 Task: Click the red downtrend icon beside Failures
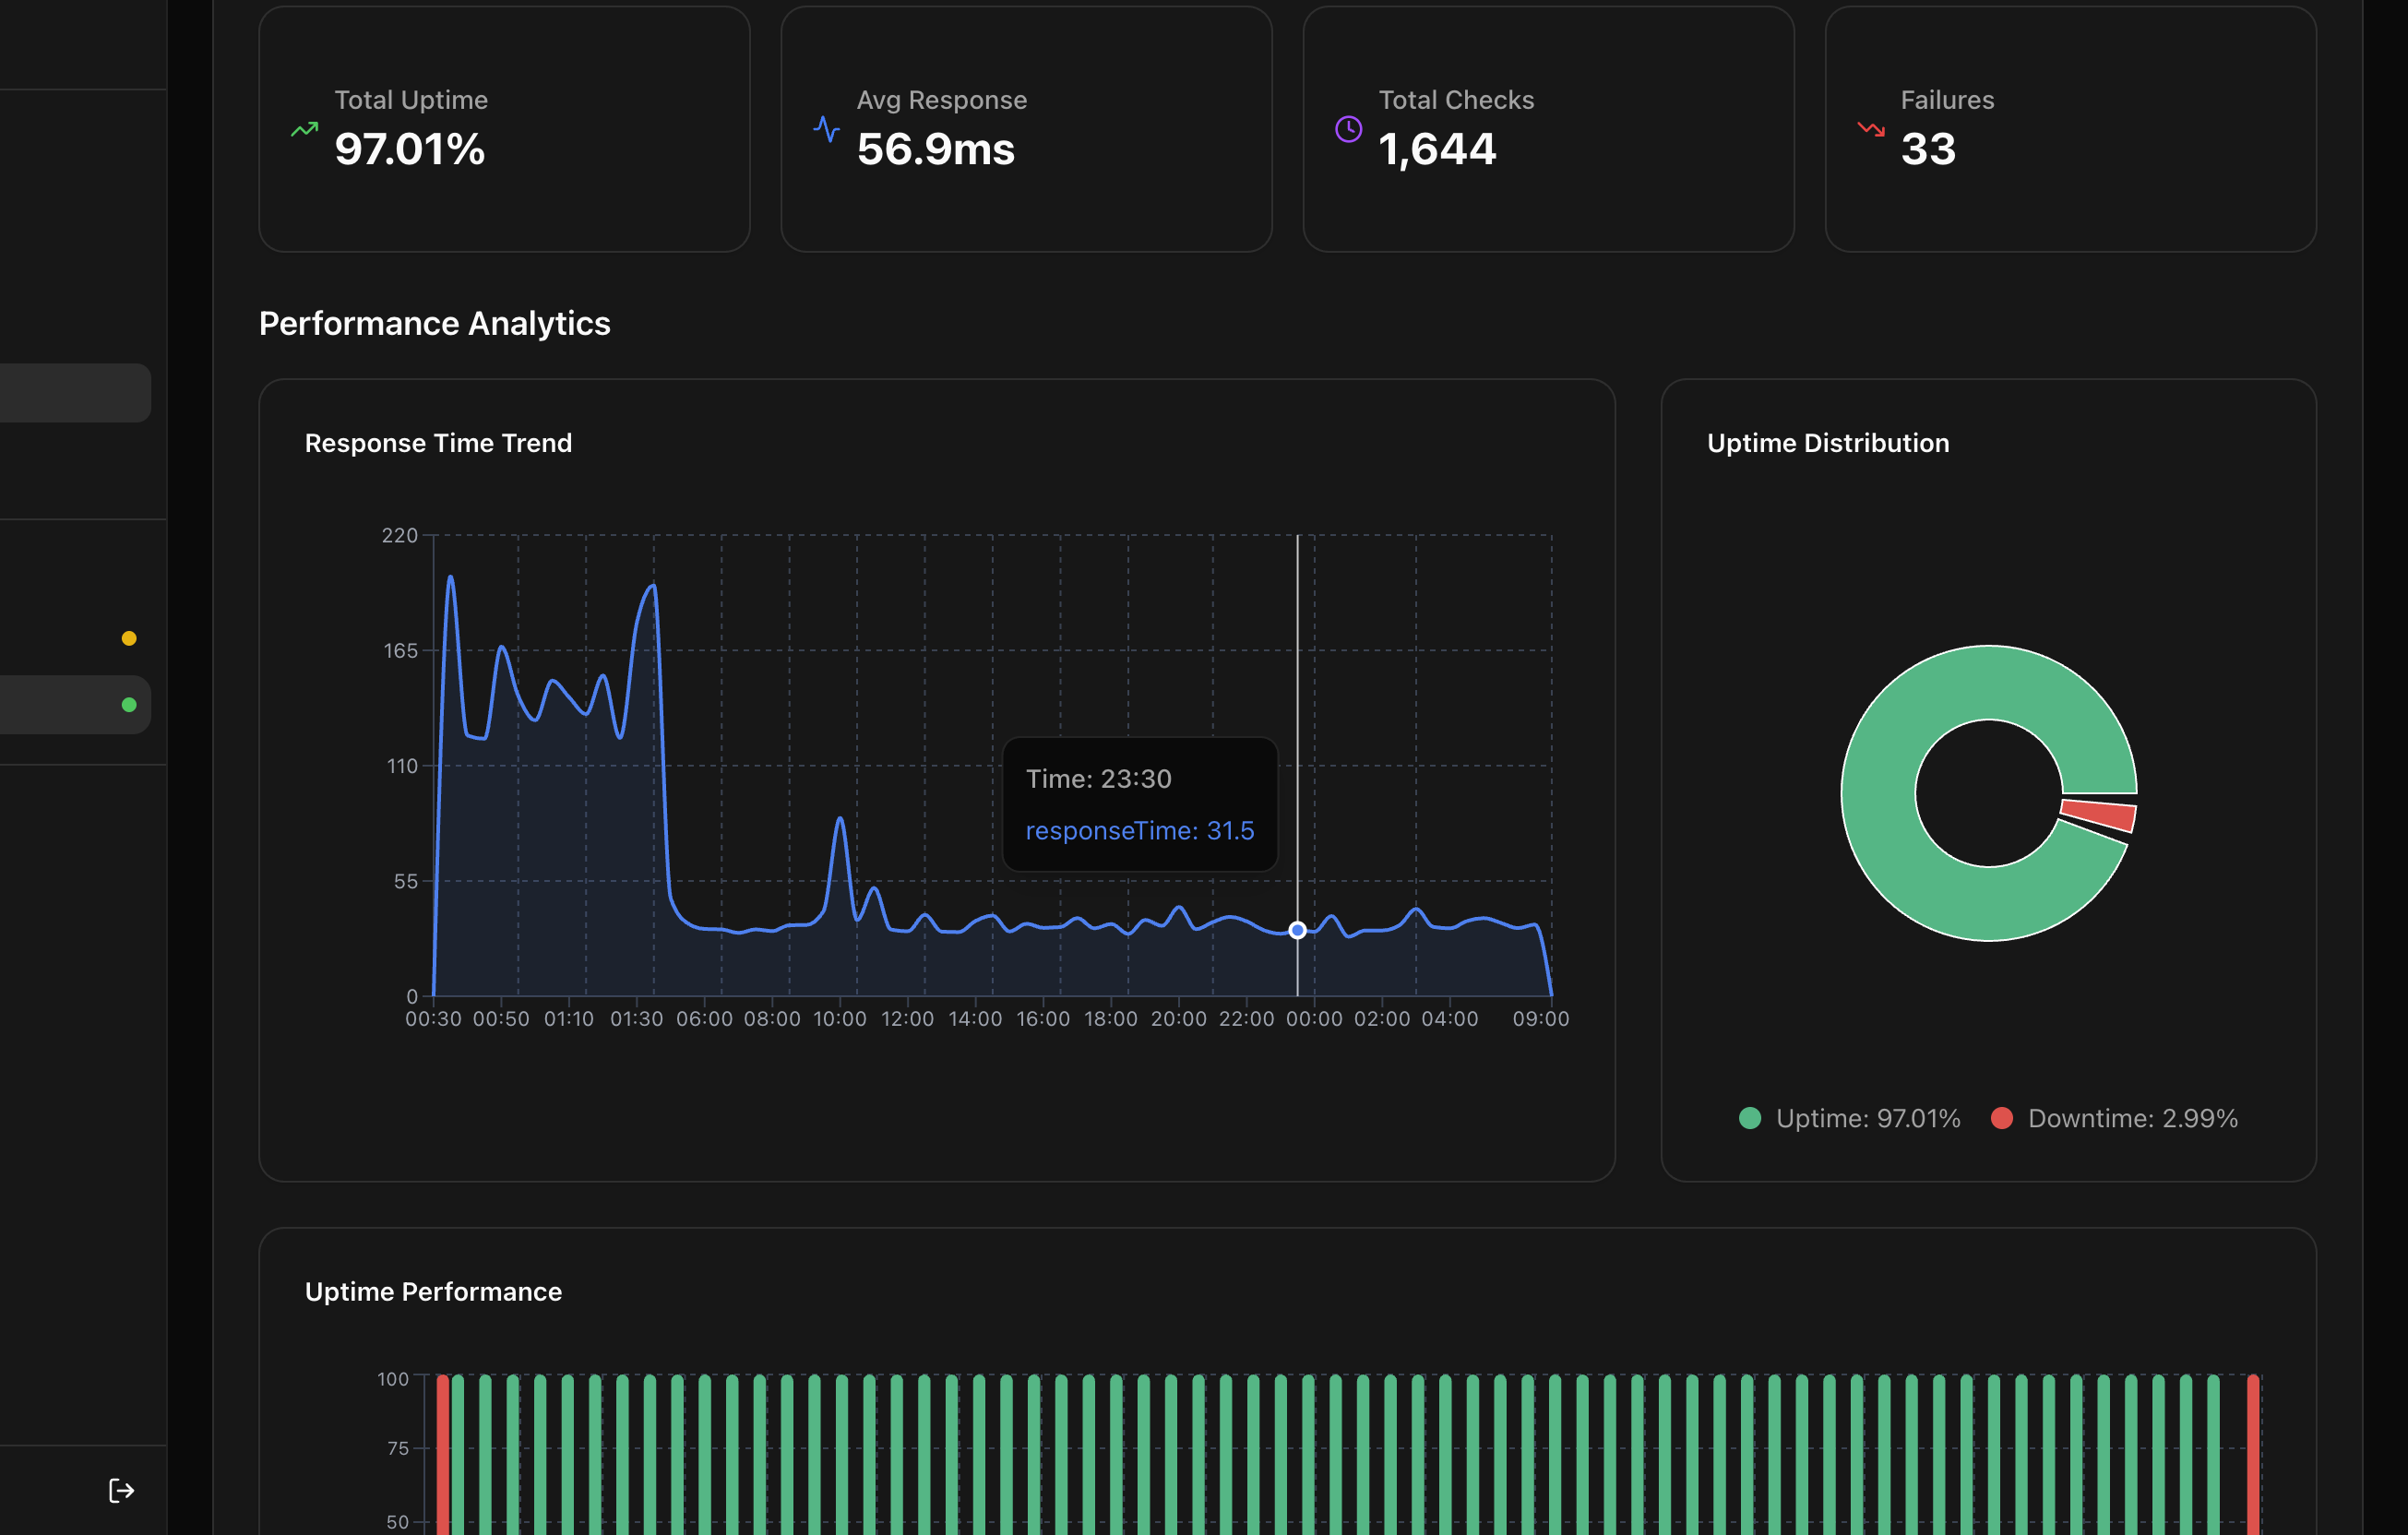[x=1870, y=129]
